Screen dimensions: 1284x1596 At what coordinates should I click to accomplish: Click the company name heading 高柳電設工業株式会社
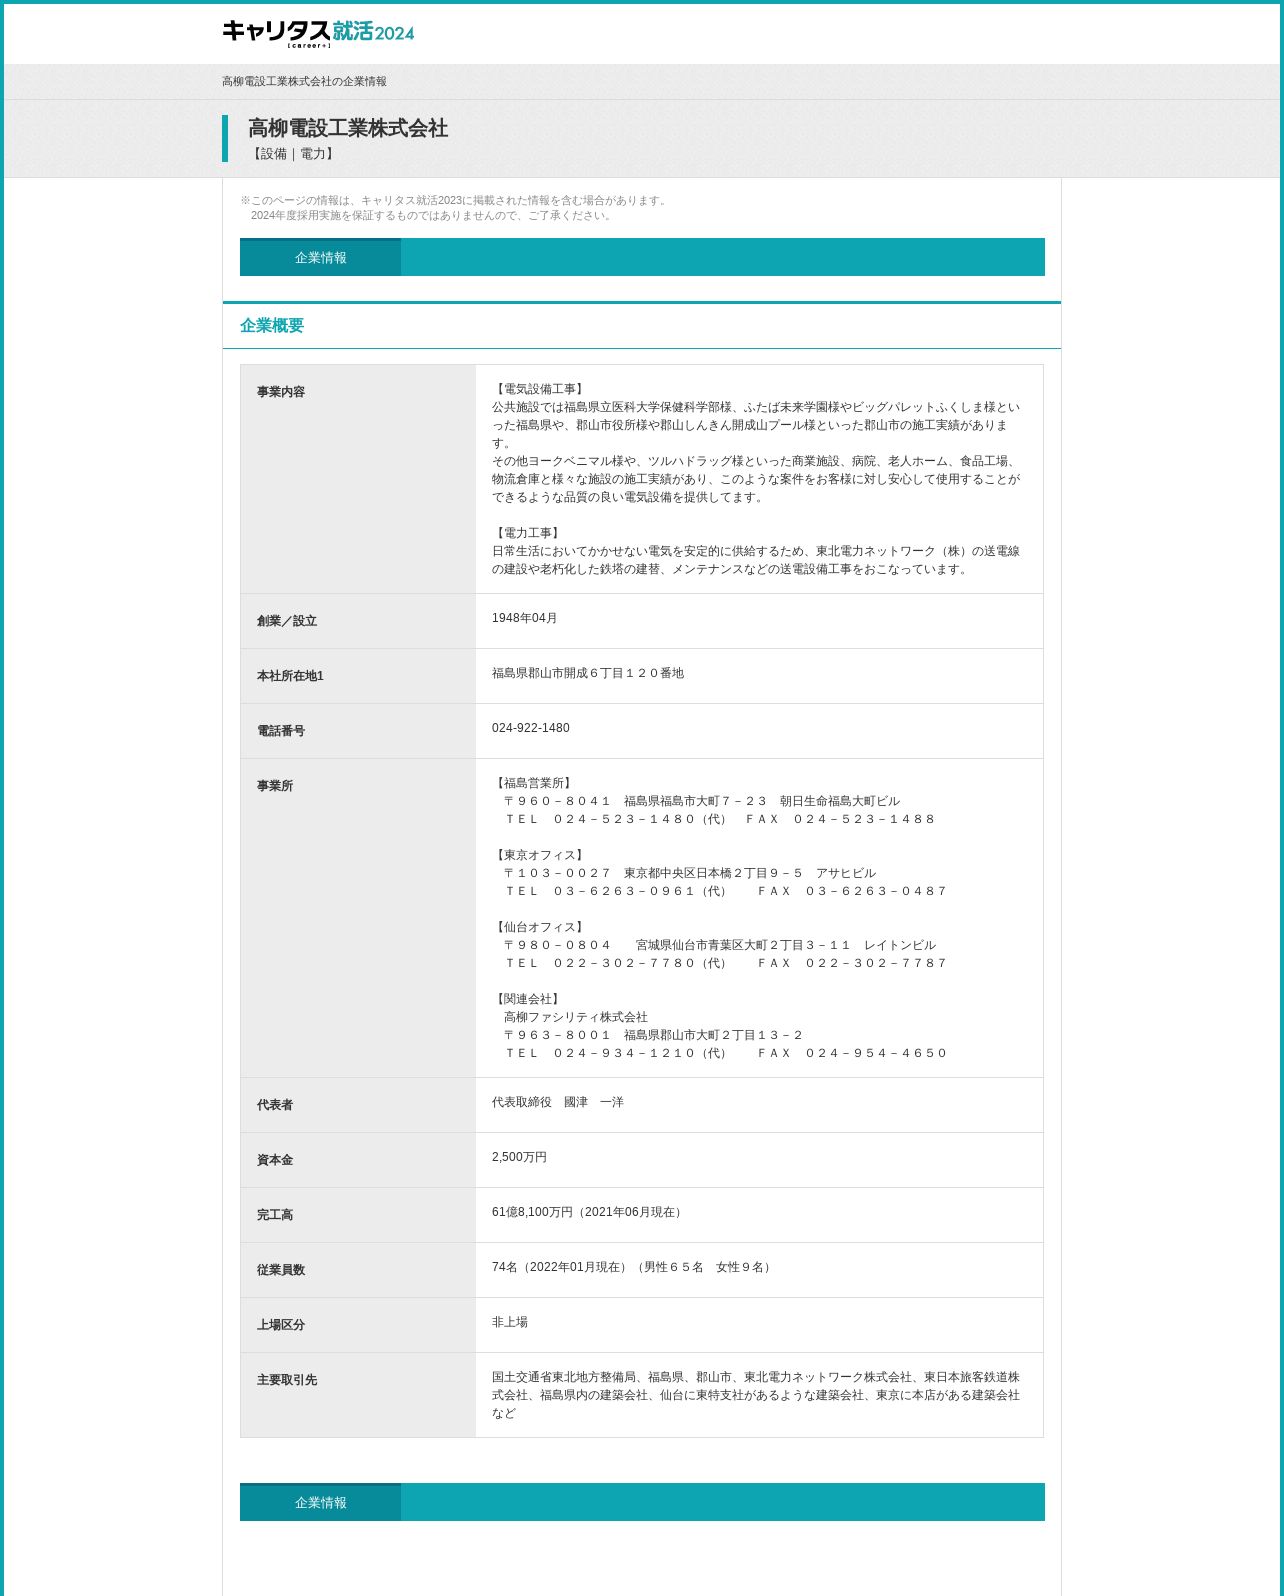point(348,128)
